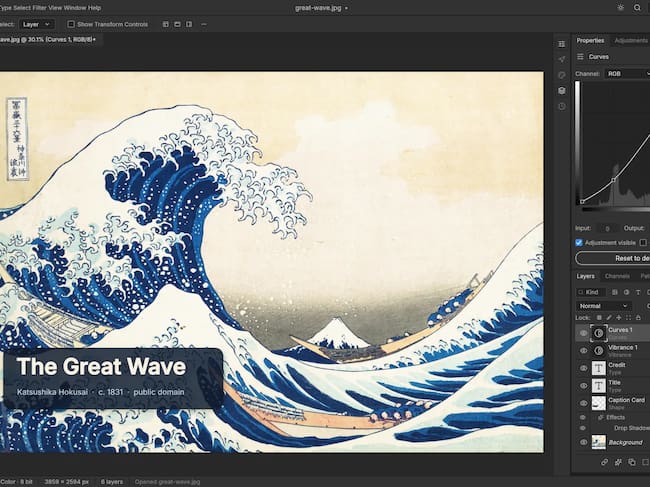Lock position move icon
This screenshot has width=650, height=487.
tap(619, 317)
